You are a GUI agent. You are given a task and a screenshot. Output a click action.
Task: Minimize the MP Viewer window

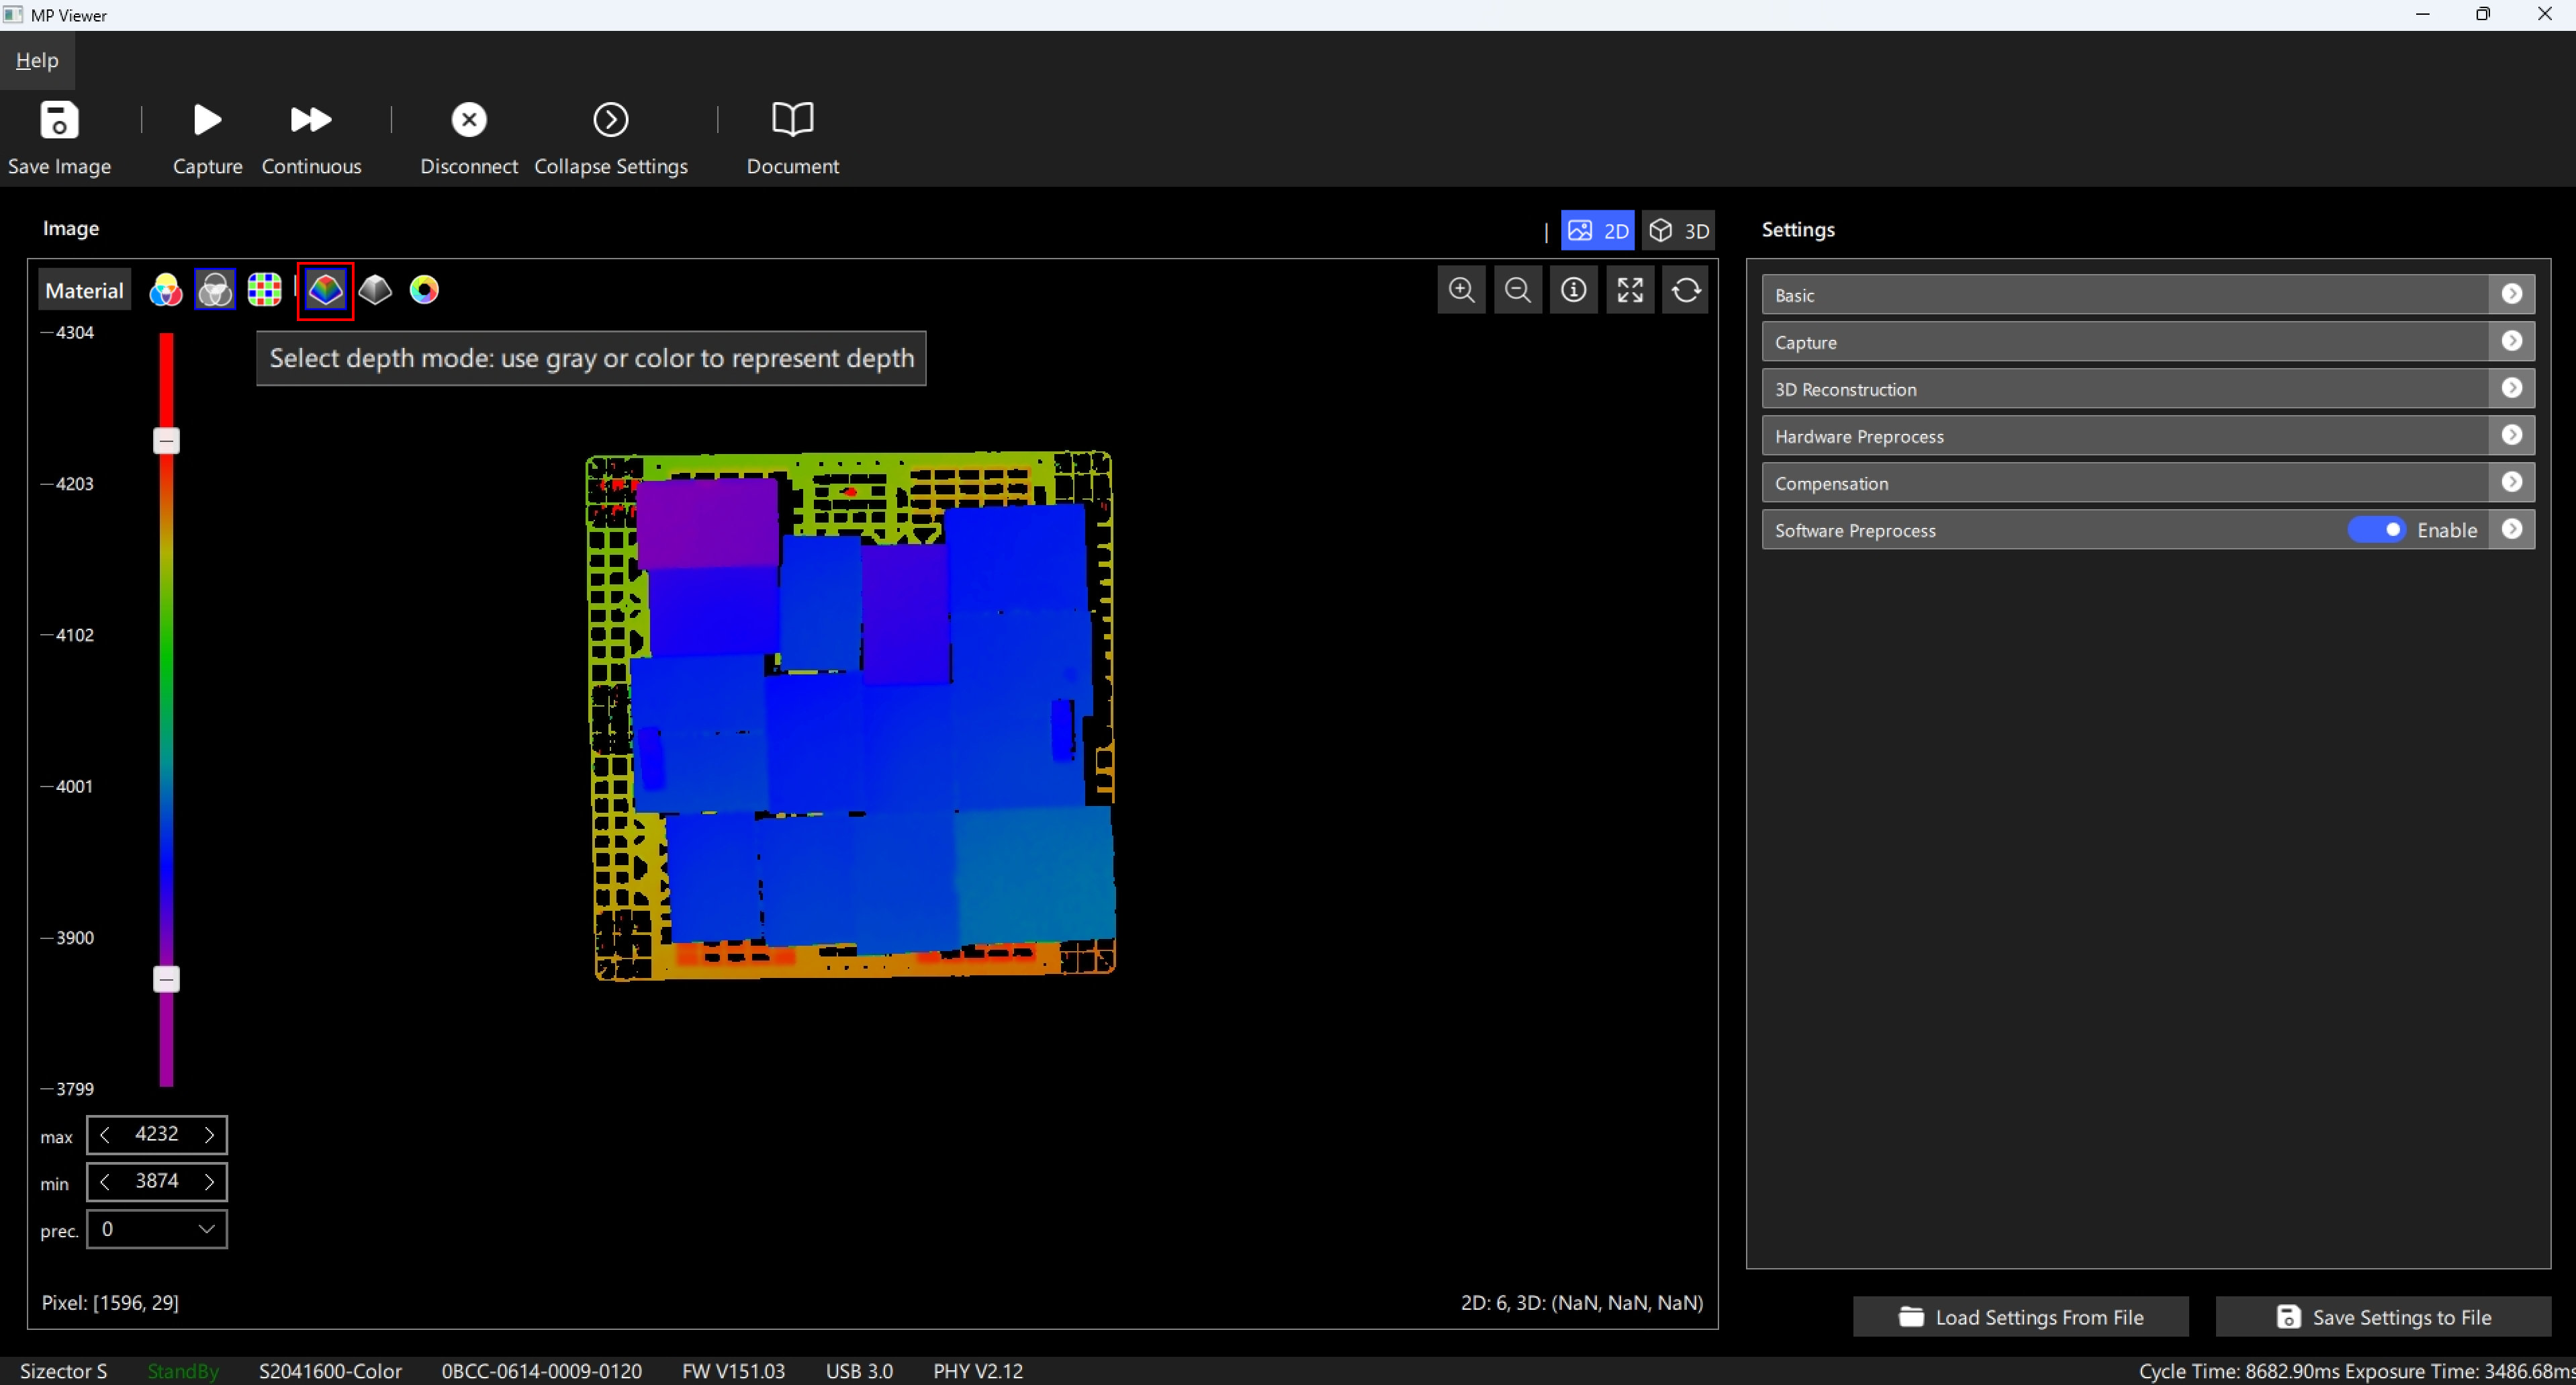[x=2422, y=14]
